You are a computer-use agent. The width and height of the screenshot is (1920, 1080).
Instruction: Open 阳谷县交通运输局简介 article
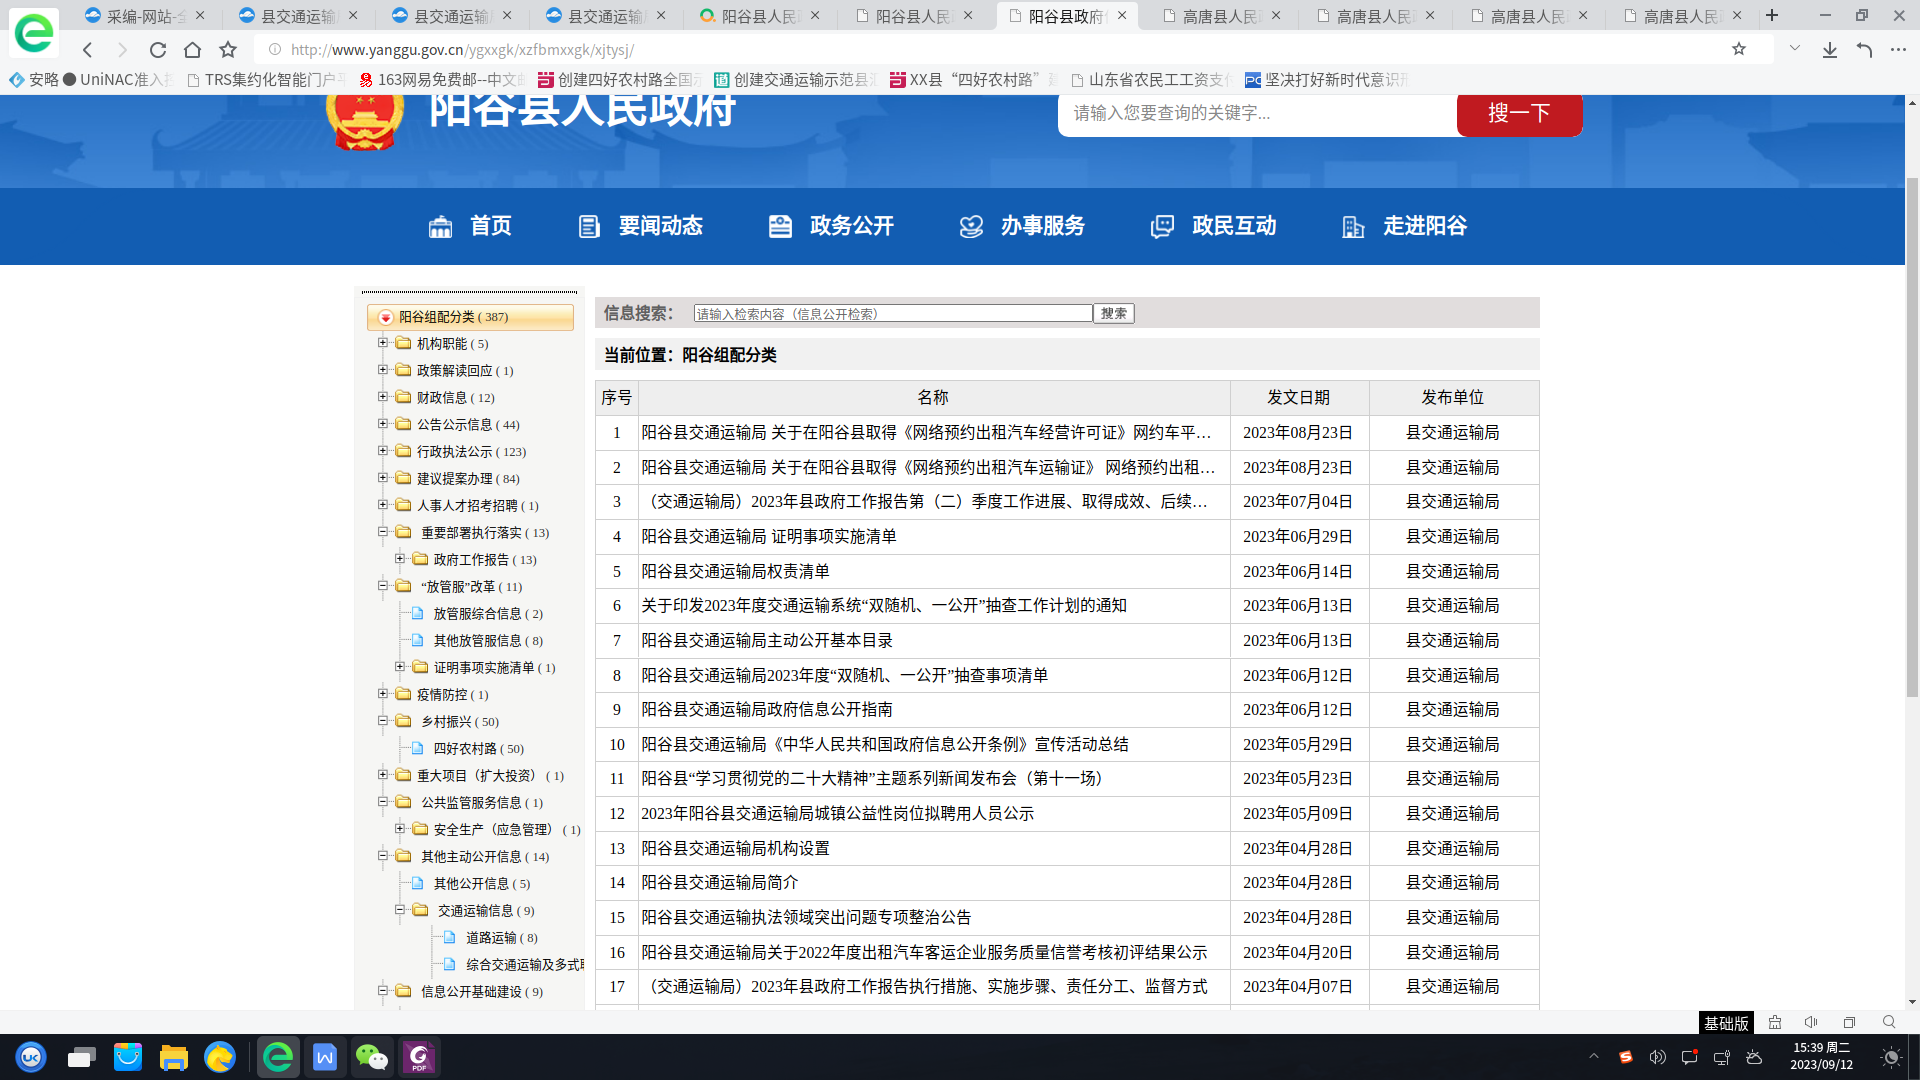click(x=719, y=883)
